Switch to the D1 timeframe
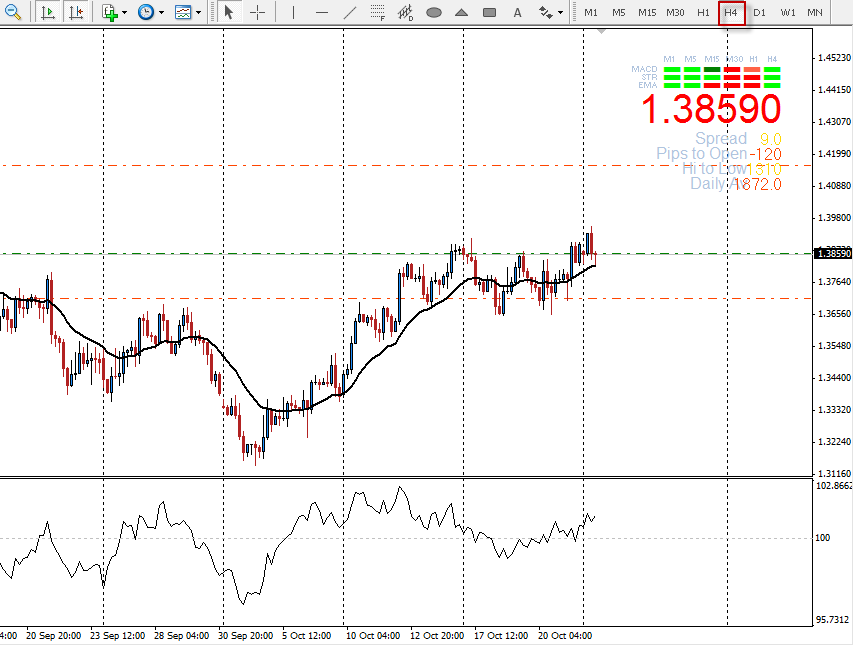Viewport: 853px width, 645px height. (760, 13)
